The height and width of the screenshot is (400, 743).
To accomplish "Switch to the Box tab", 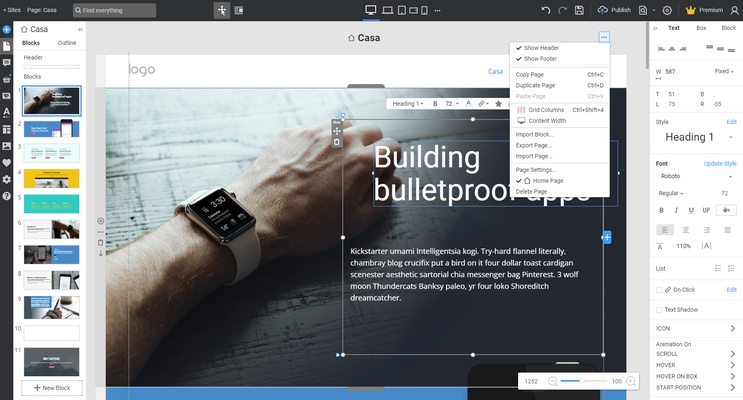I will coord(701,28).
